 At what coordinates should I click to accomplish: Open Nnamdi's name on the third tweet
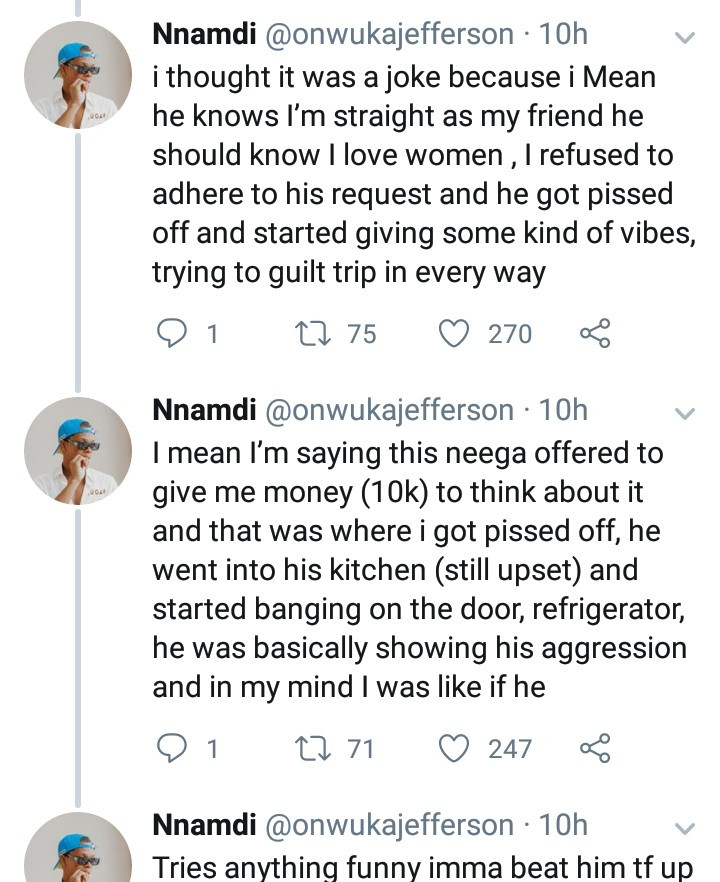tap(204, 825)
